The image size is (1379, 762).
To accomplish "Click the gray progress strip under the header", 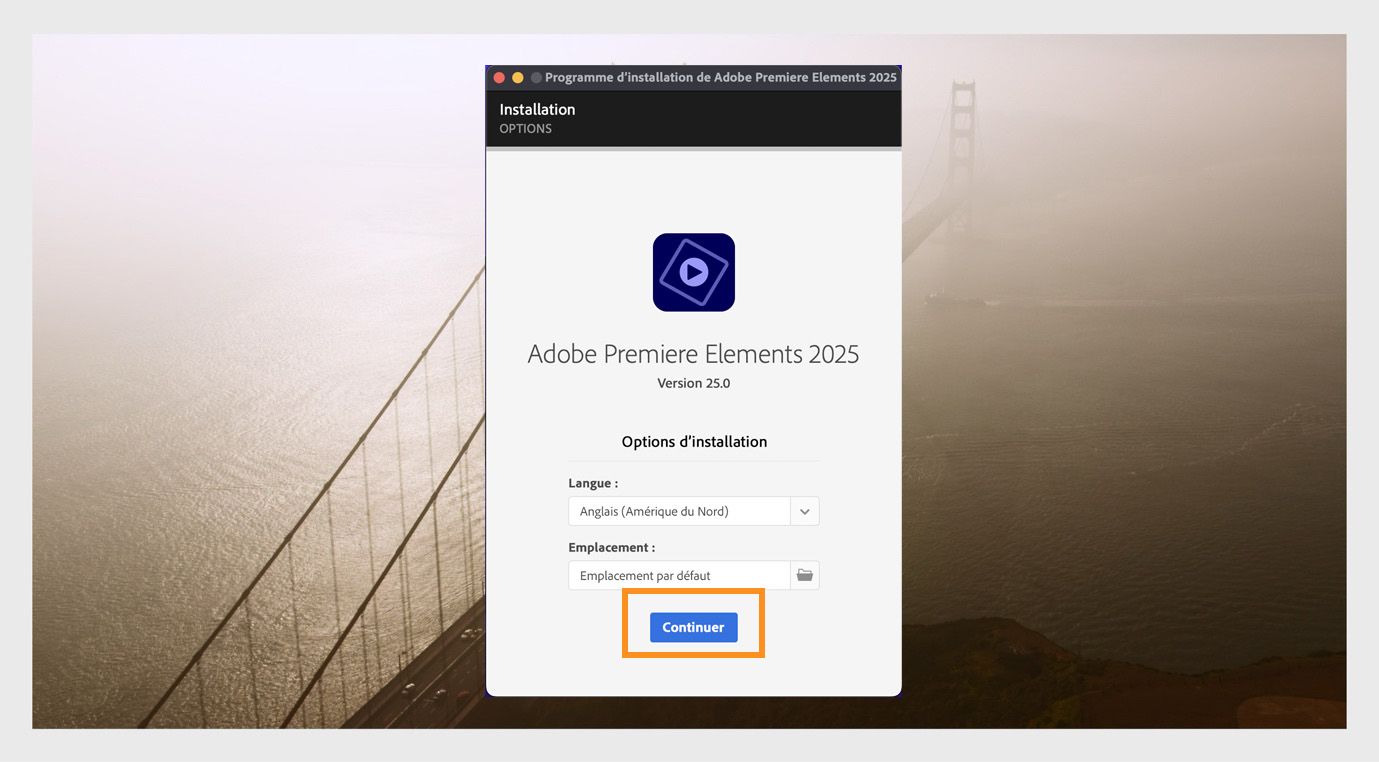I will pos(694,149).
